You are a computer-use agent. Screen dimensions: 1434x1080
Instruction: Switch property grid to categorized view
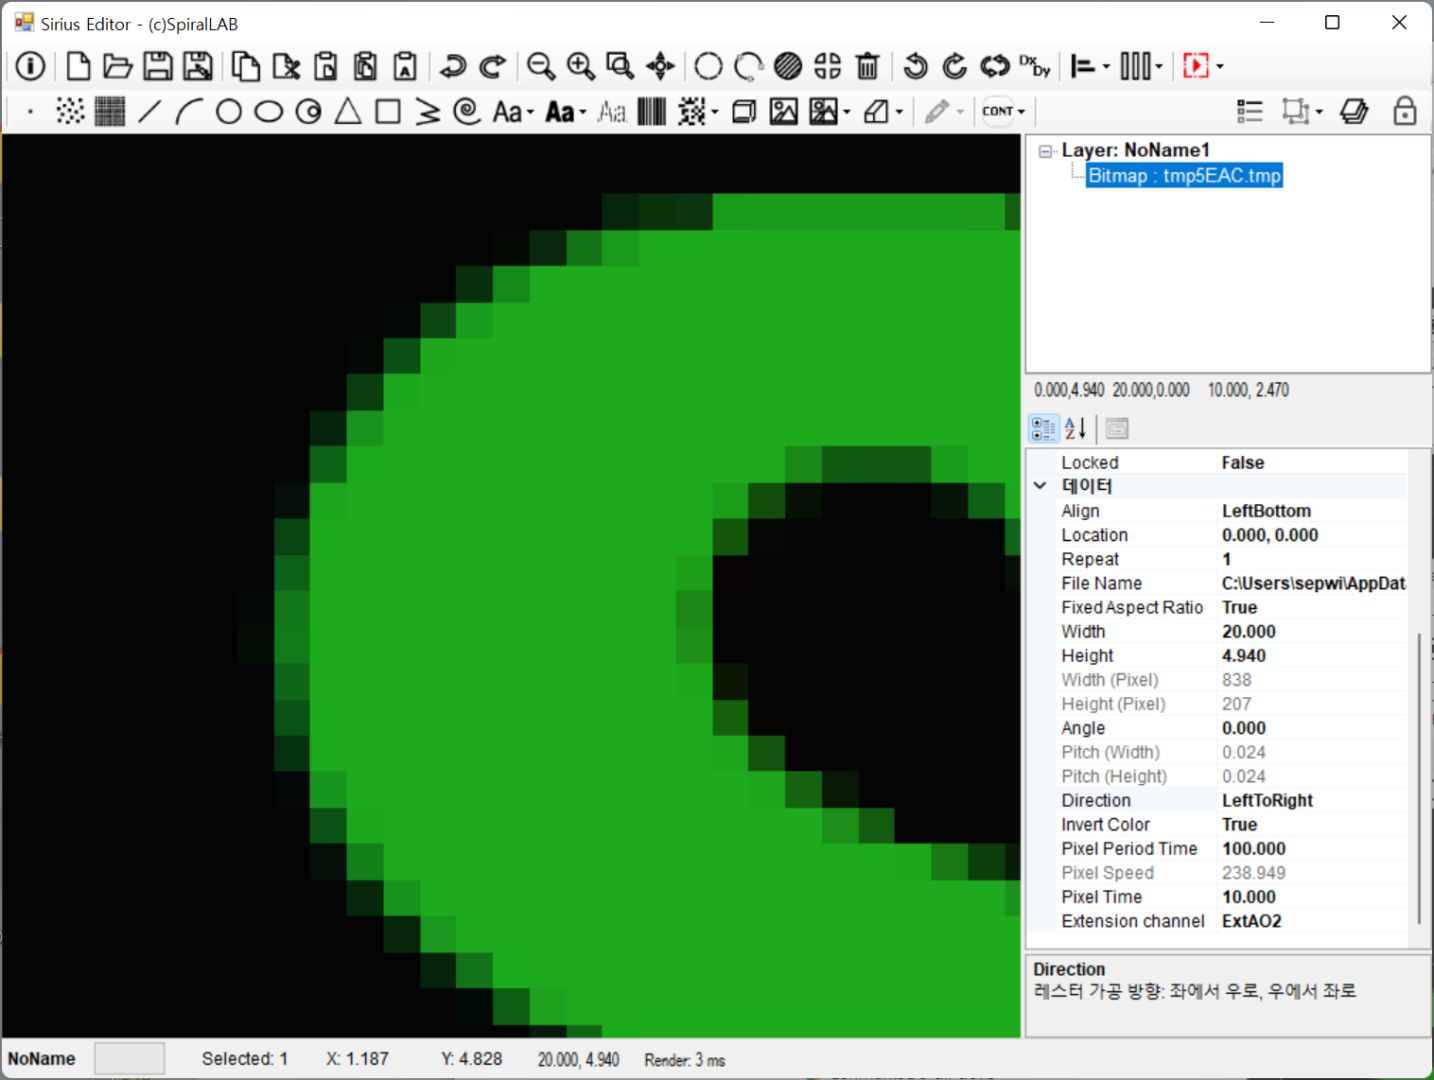tap(1043, 429)
